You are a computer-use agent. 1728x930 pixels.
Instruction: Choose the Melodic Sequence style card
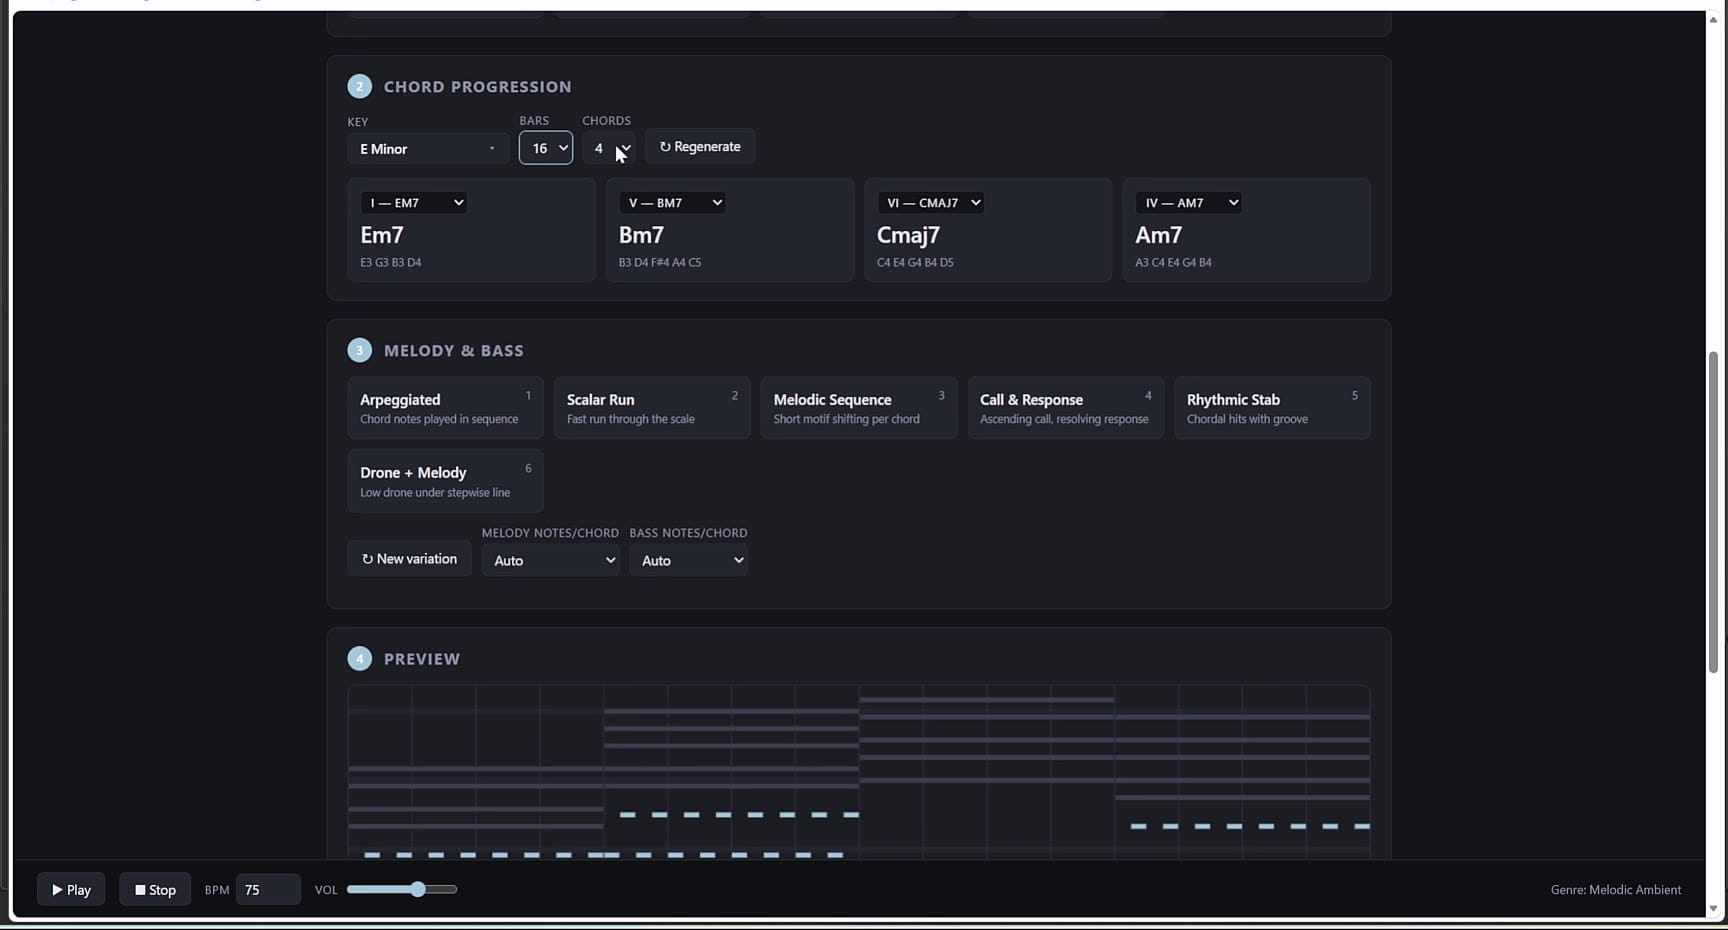click(859, 408)
